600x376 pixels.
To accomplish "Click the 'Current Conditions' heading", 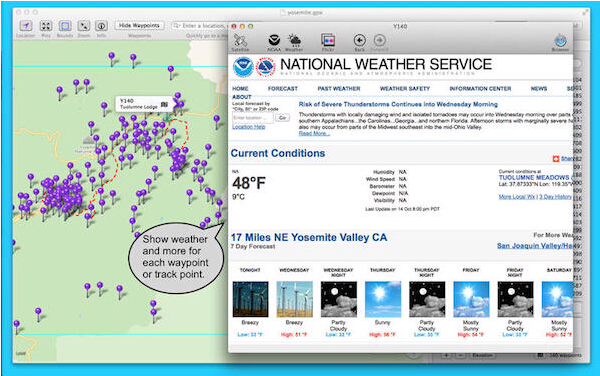I will click(278, 153).
